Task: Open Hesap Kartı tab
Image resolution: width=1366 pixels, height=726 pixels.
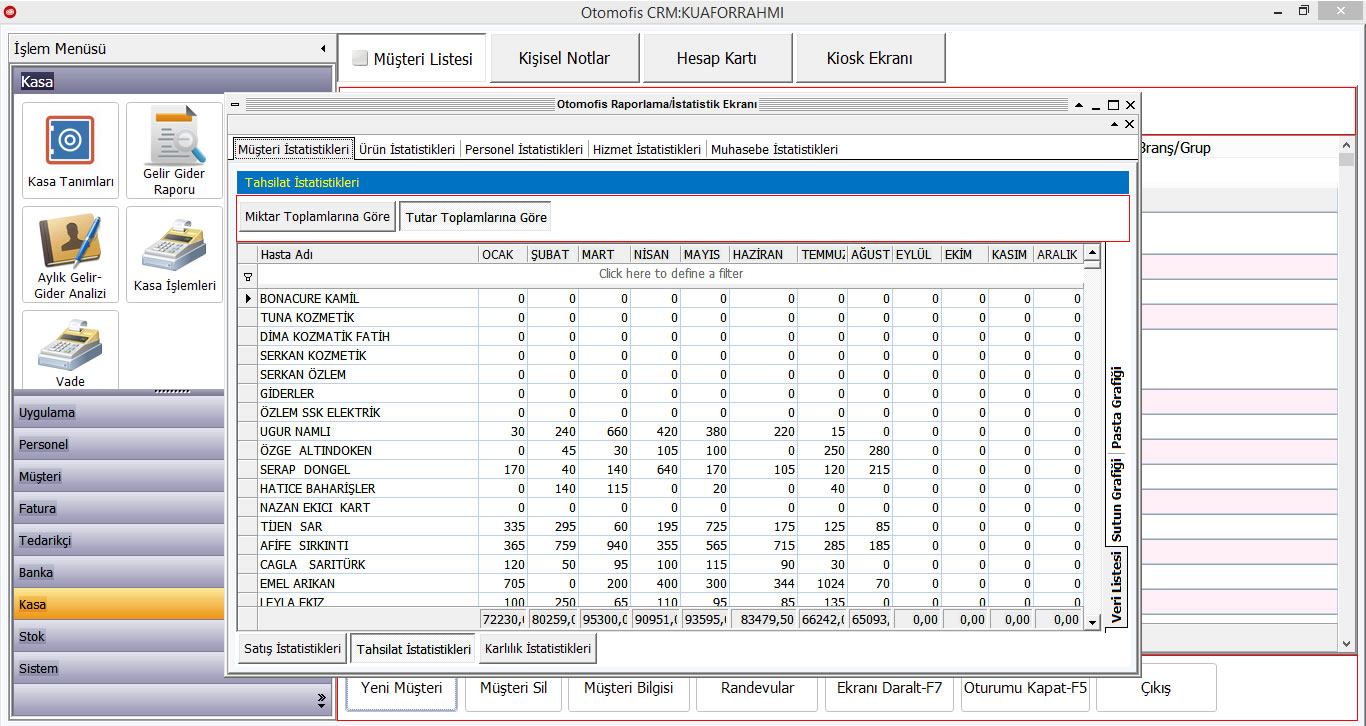Action: tap(717, 58)
